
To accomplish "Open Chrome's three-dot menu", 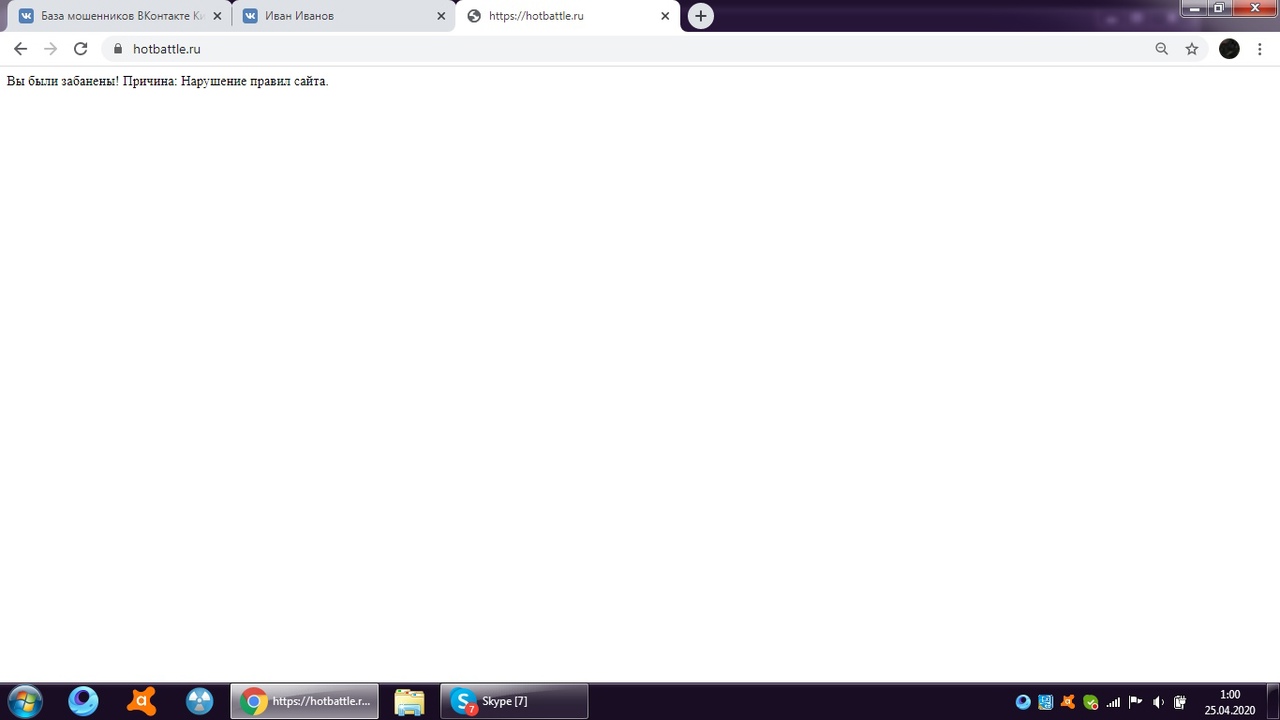I will pyautogui.click(x=1259, y=49).
